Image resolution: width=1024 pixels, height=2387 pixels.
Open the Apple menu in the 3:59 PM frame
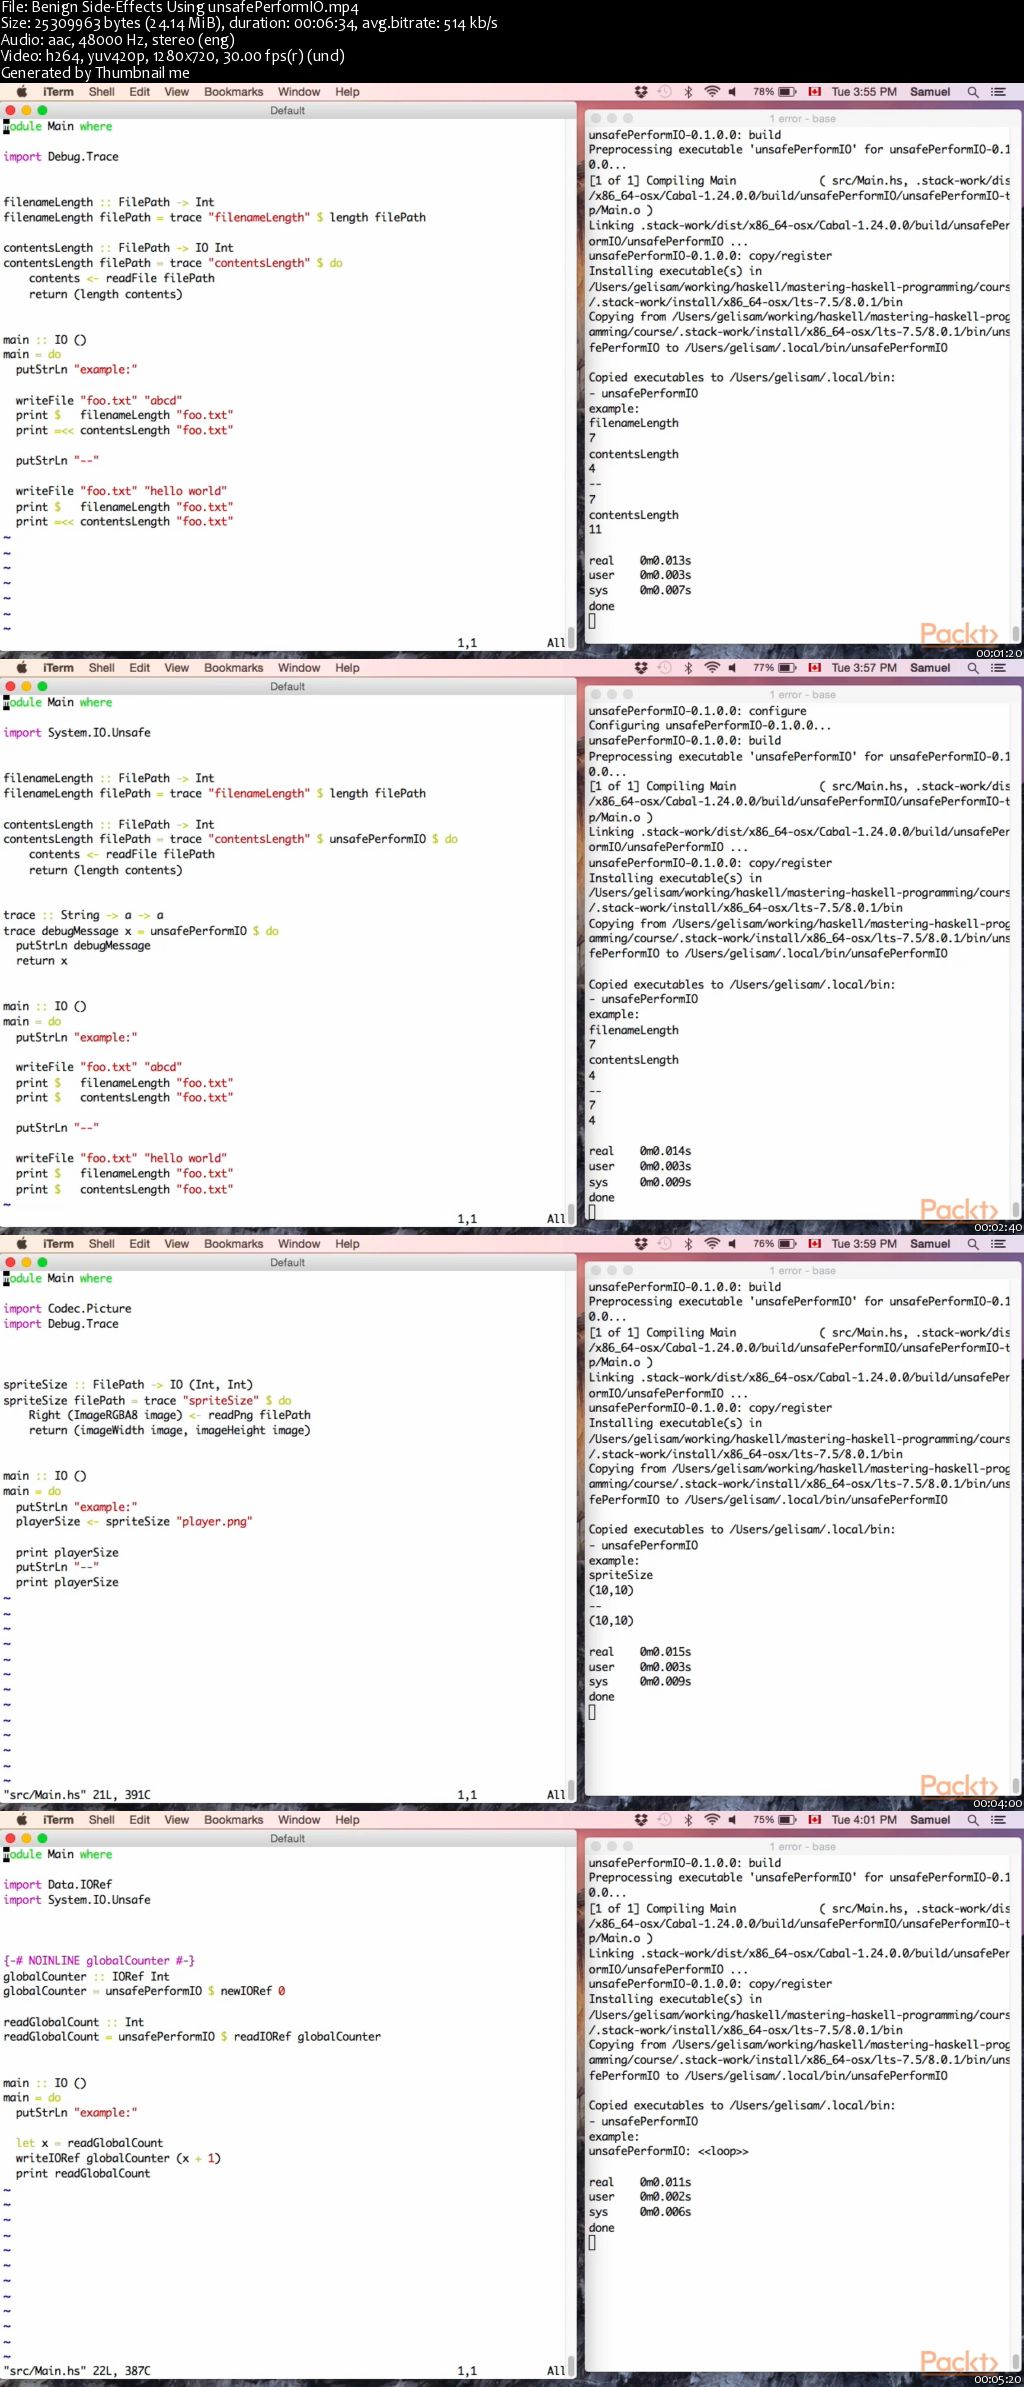pyautogui.click(x=21, y=1244)
